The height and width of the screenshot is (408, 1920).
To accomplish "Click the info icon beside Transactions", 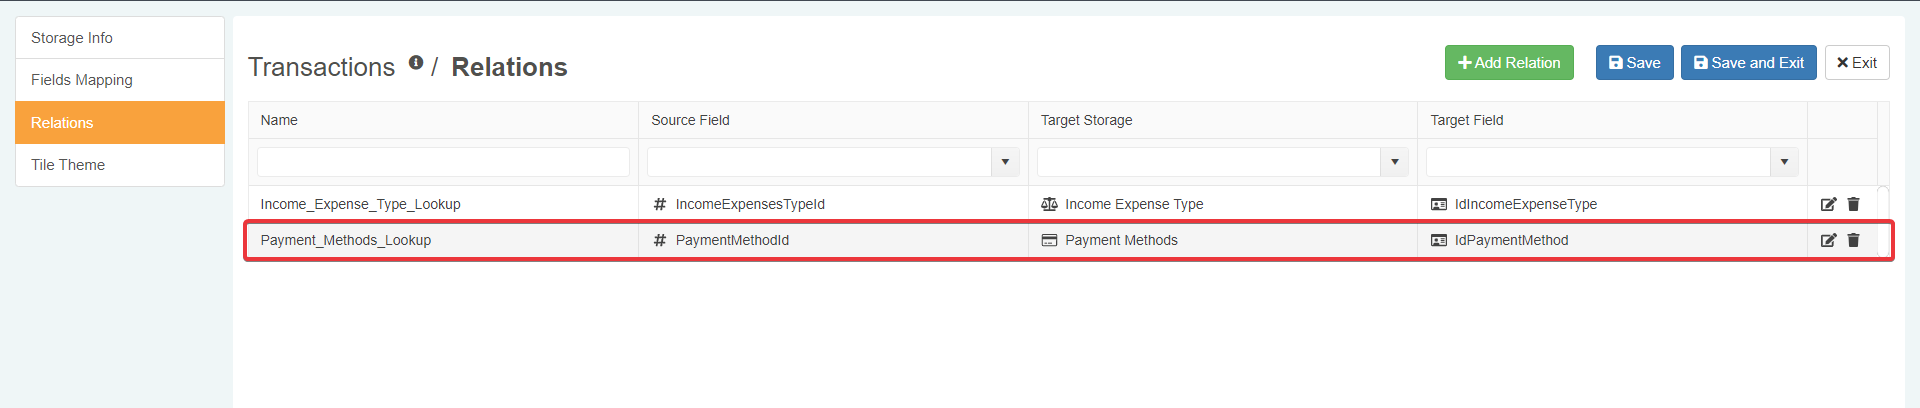I will (x=416, y=63).
